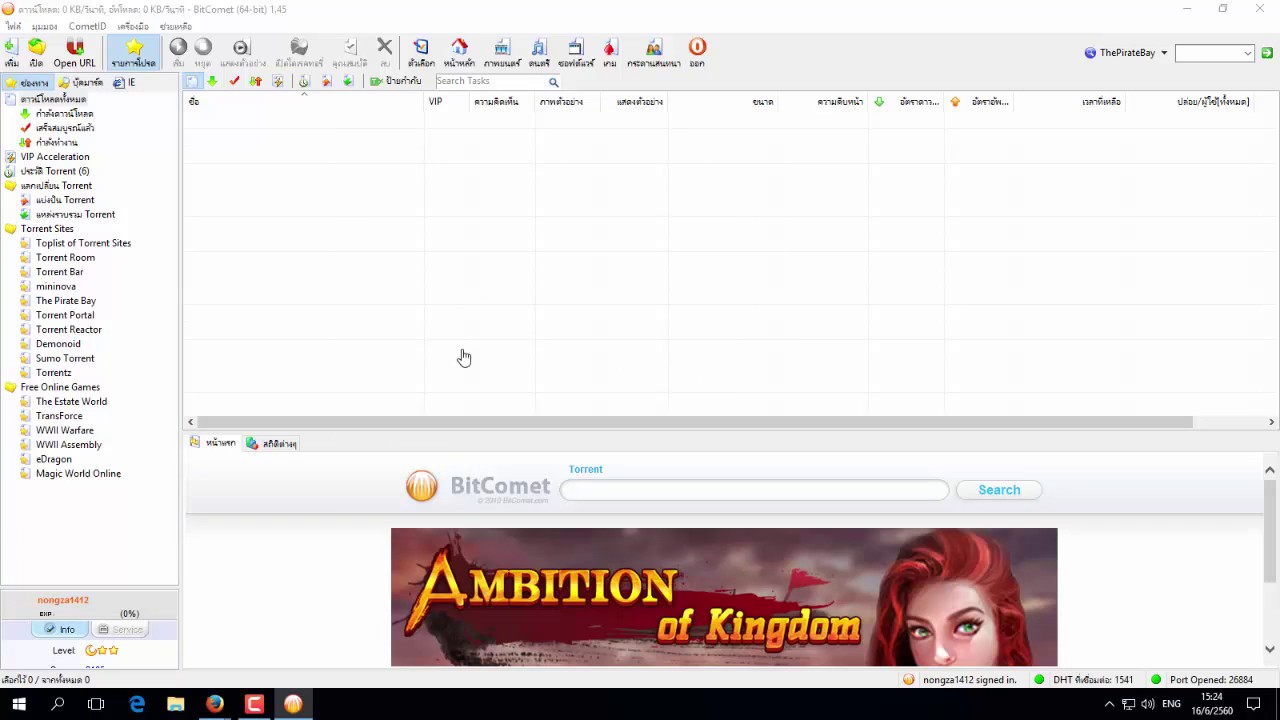
Task: Toggle the red checkmark completed filter
Action: click(x=234, y=81)
